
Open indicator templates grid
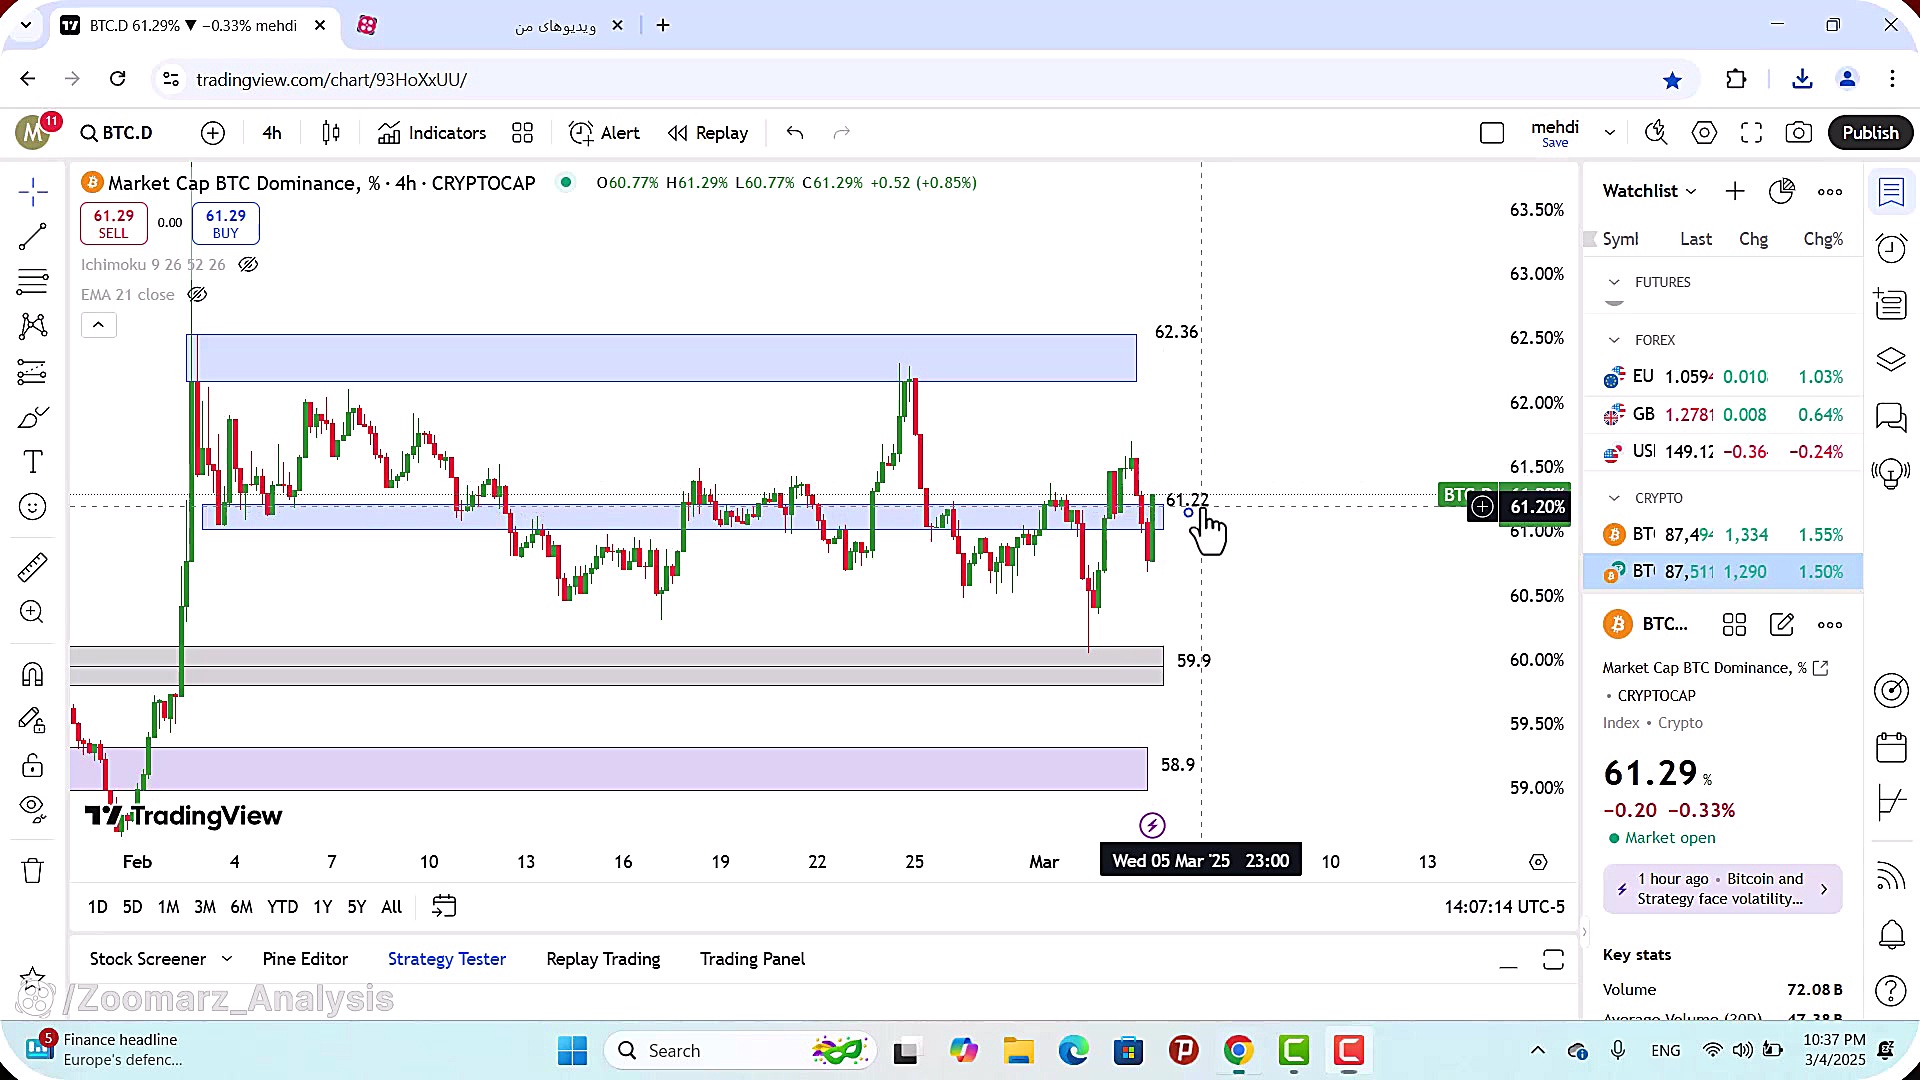point(522,133)
